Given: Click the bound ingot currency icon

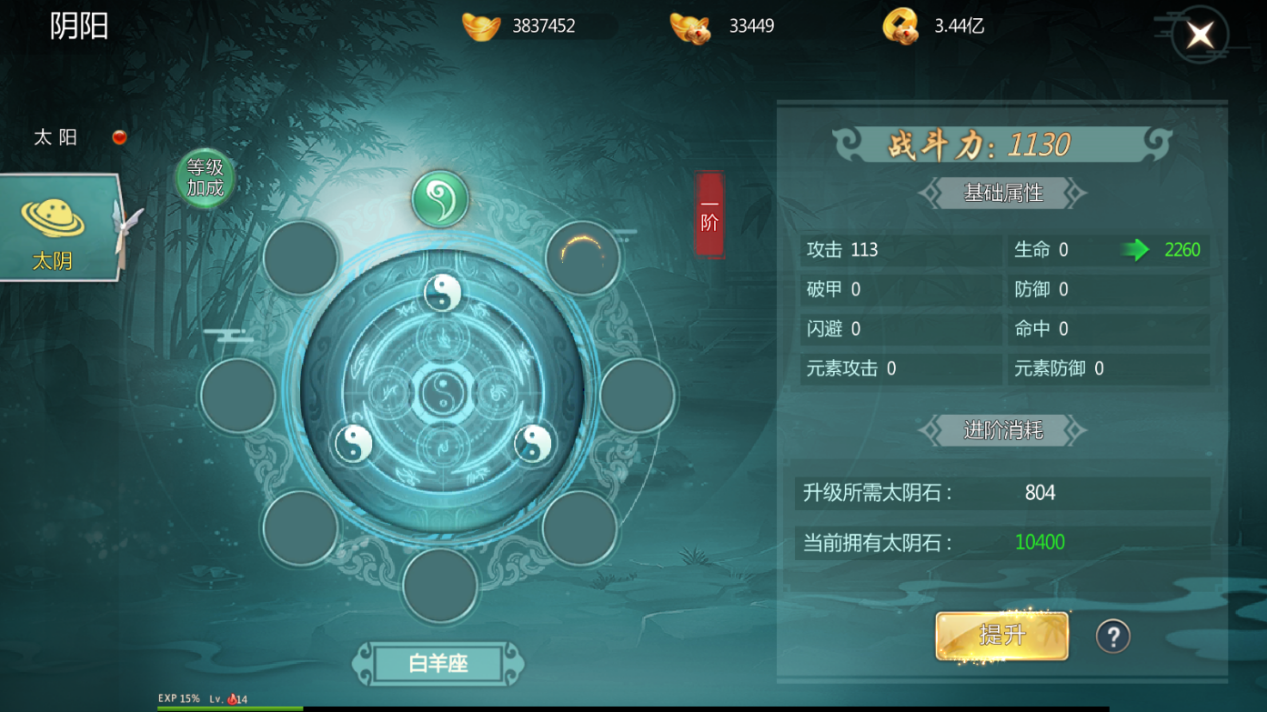Looking at the screenshot, I should (690, 27).
